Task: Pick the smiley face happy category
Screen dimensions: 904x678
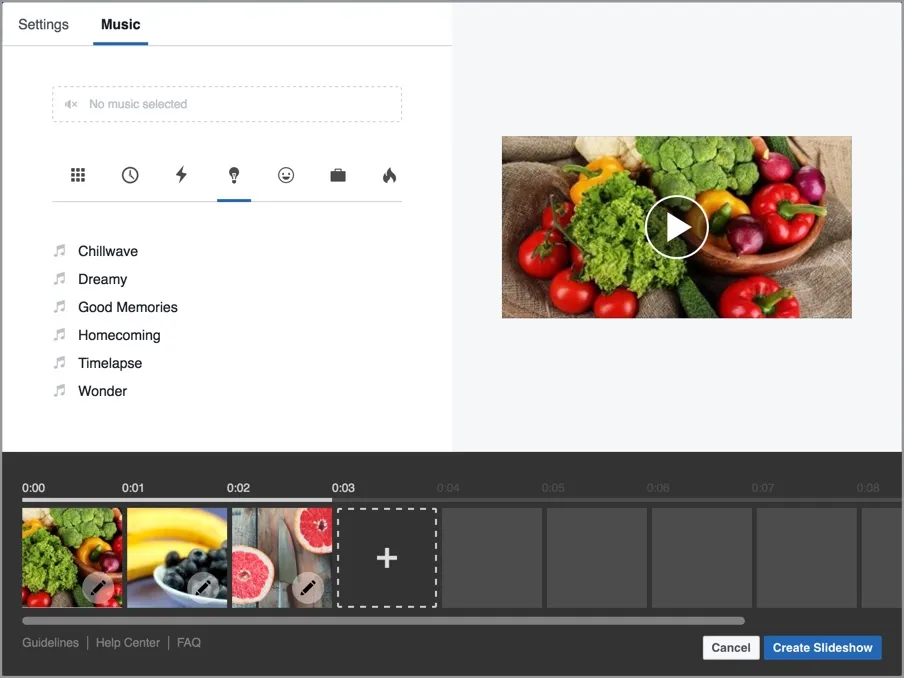Action: point(286,175)
